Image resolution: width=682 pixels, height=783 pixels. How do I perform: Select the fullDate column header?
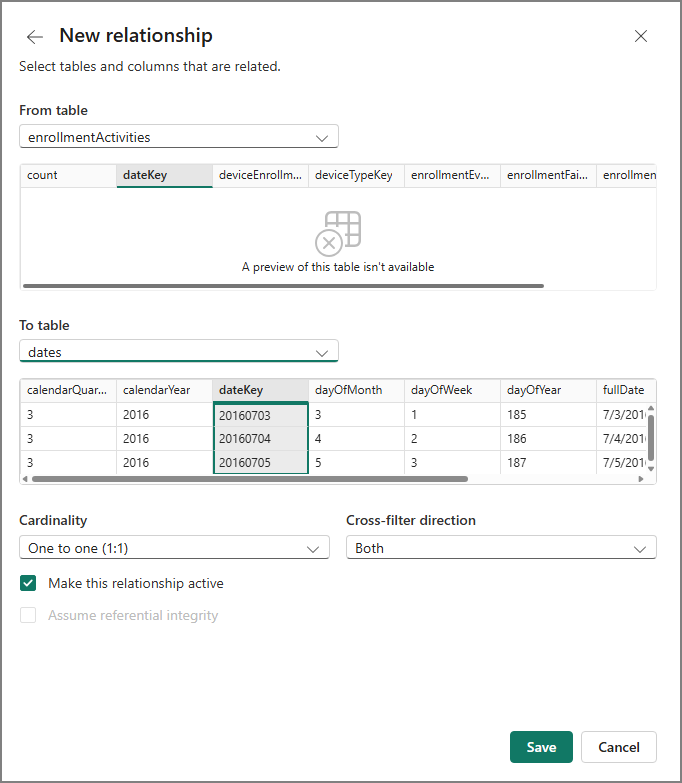point(626,390)
